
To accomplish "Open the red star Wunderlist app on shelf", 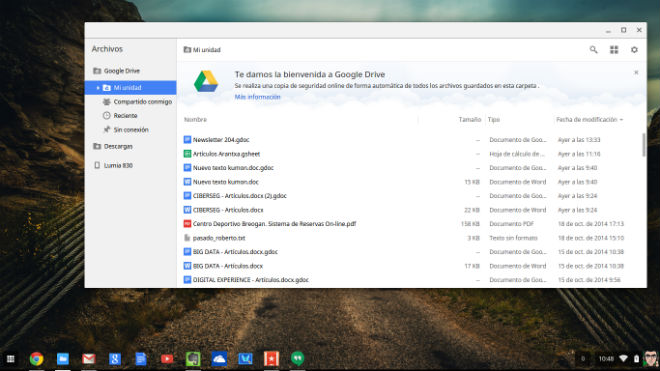I will point(271,359).
